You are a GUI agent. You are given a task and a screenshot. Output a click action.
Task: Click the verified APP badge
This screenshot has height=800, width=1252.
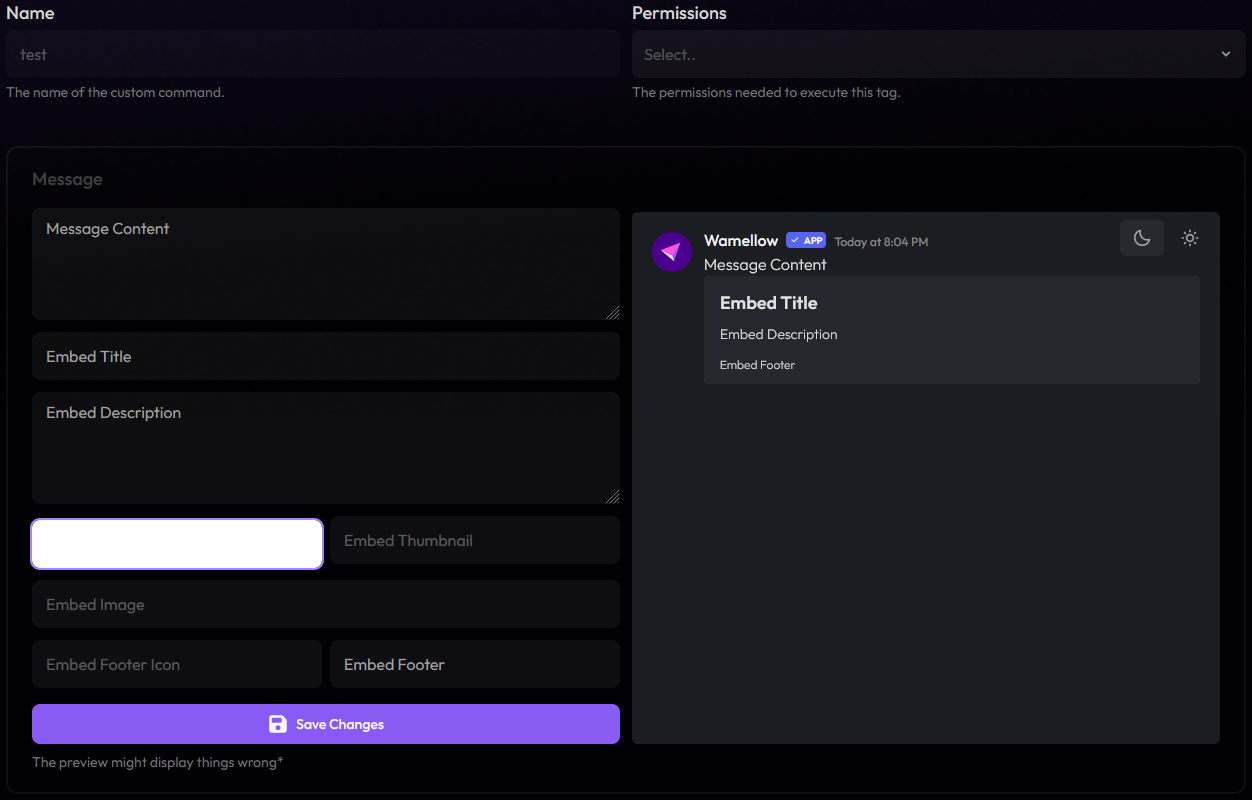[x=806, y=240]
